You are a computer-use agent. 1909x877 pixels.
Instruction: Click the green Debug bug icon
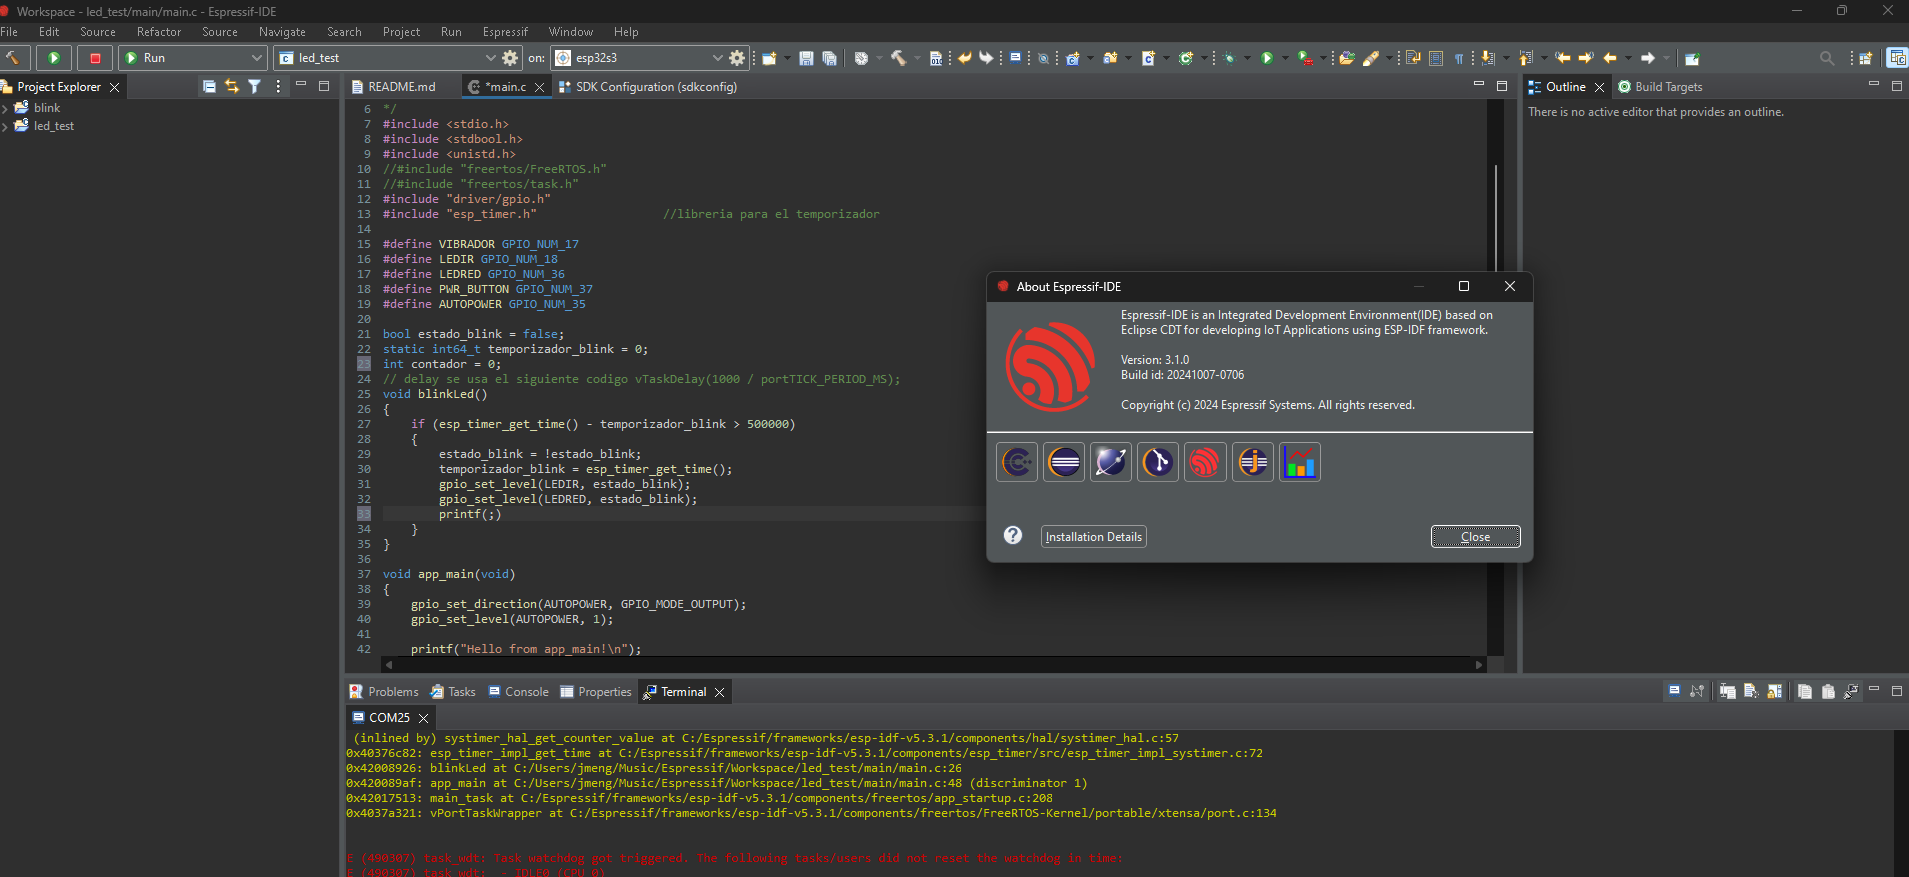(x=1229, y=58)
